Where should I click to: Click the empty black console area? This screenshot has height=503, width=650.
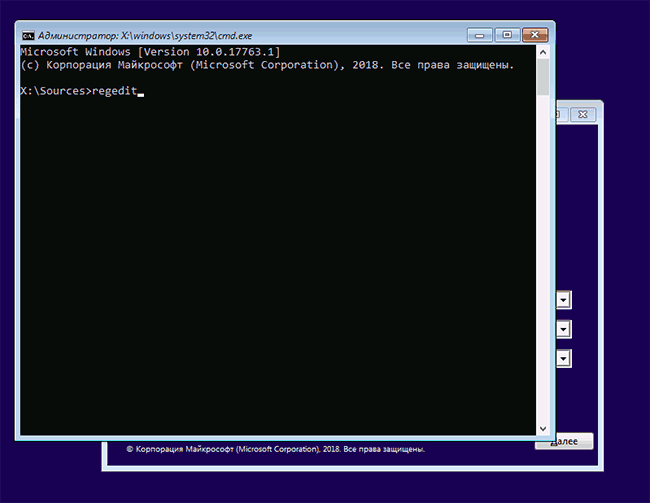pyautogui.click(x=270, y=270)
